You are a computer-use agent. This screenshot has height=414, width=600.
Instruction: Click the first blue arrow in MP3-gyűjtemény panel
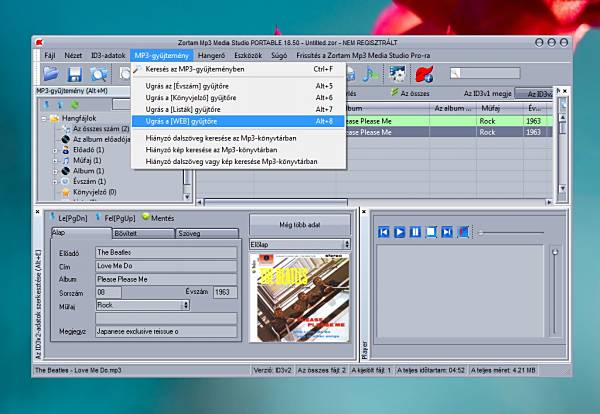(47, 104)
